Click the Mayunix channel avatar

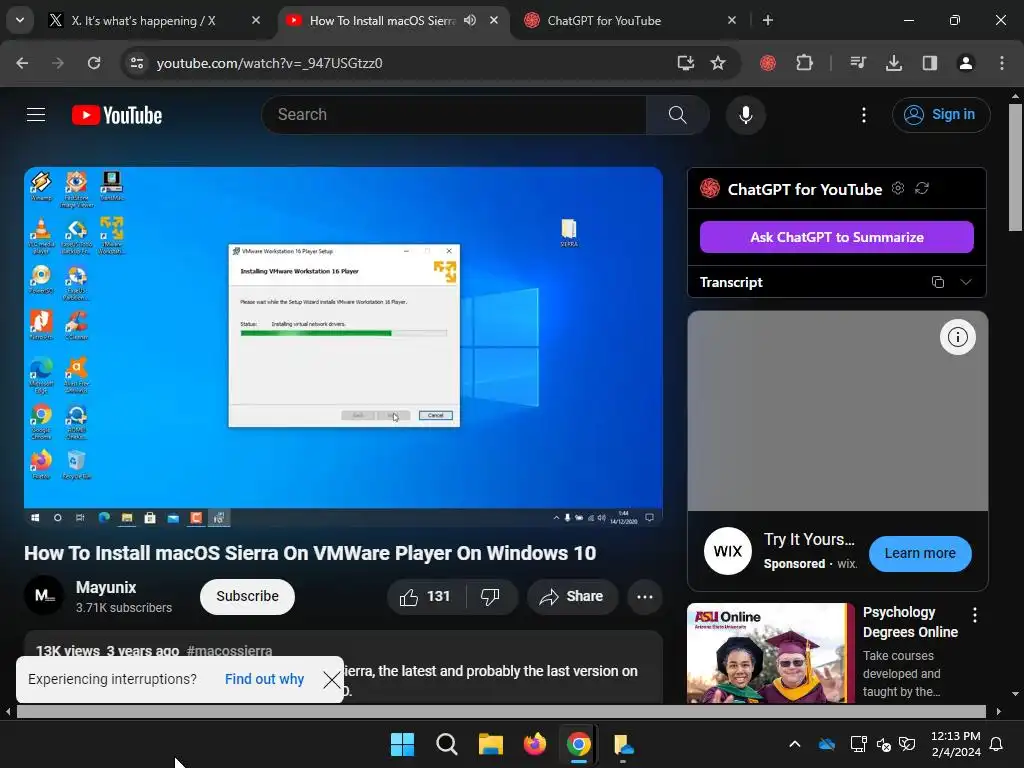(x=44, y=595)
